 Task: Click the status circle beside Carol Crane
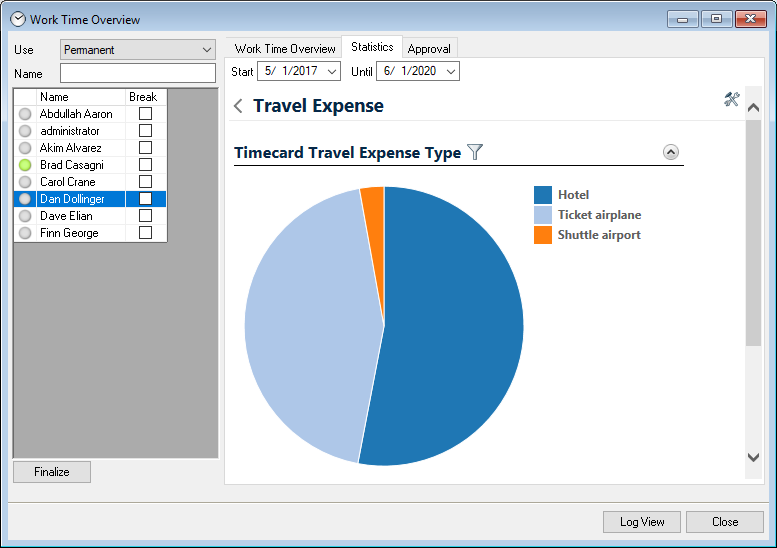25,182
